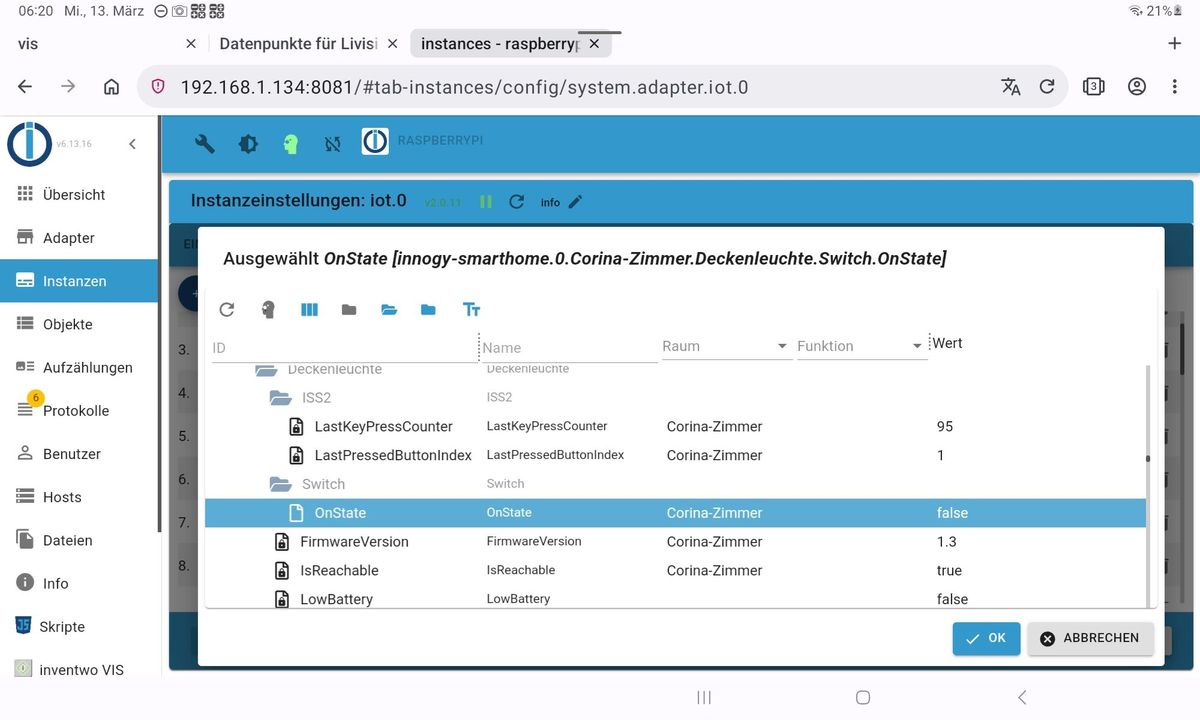Open browser translate icon in address bar
1200x720 pixels.
coord(1011,87)
